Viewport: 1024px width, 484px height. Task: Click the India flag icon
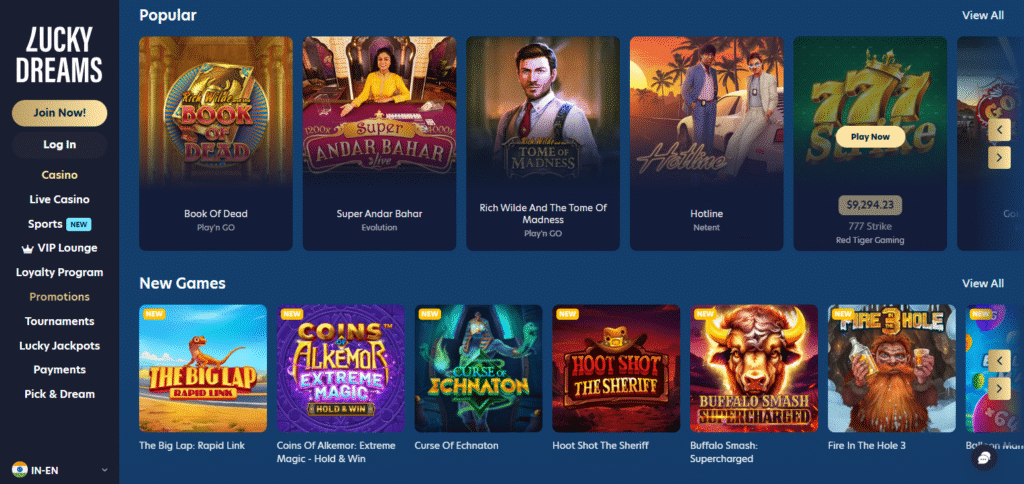(20, 470)
